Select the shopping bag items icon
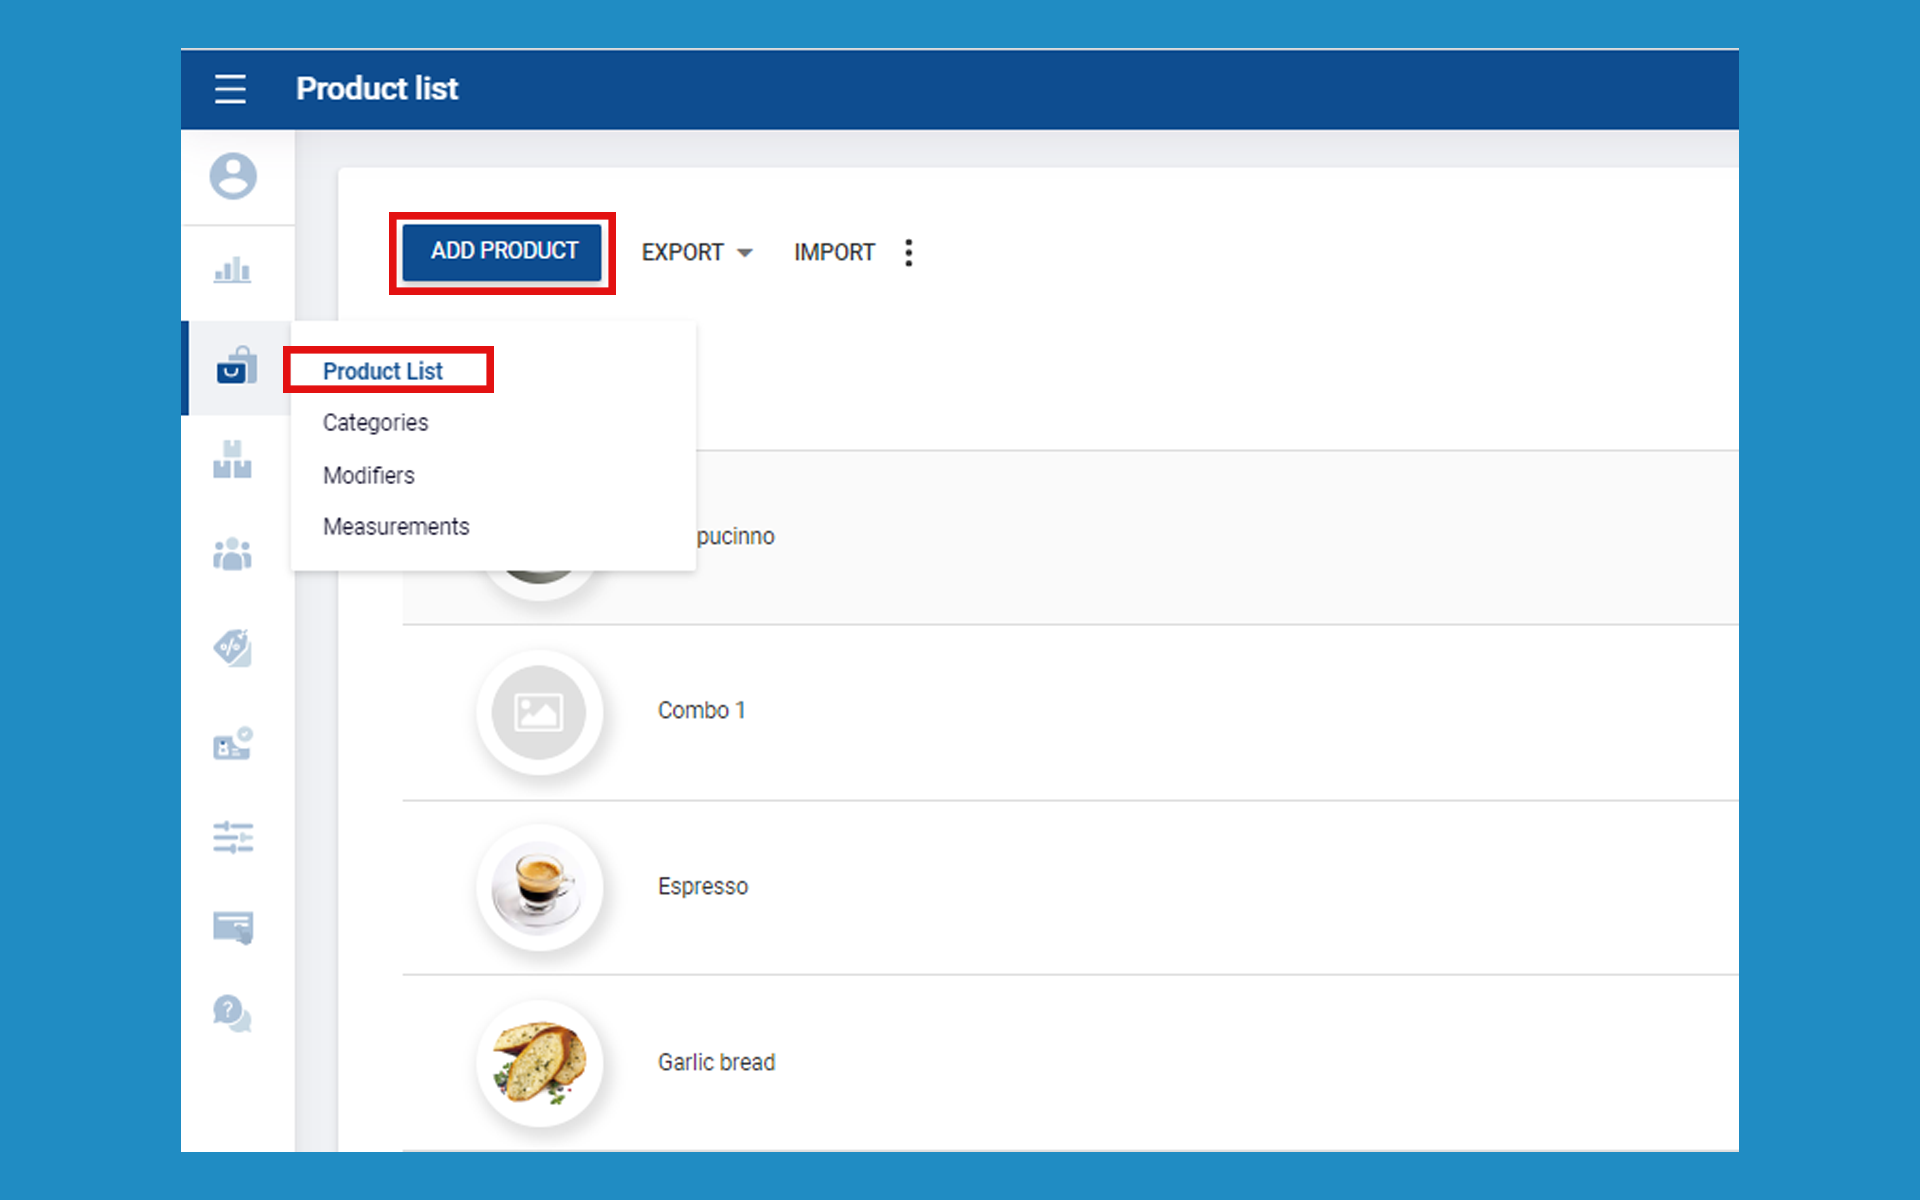Viewport: 1920px width, 1200px height. coord(236,367)
